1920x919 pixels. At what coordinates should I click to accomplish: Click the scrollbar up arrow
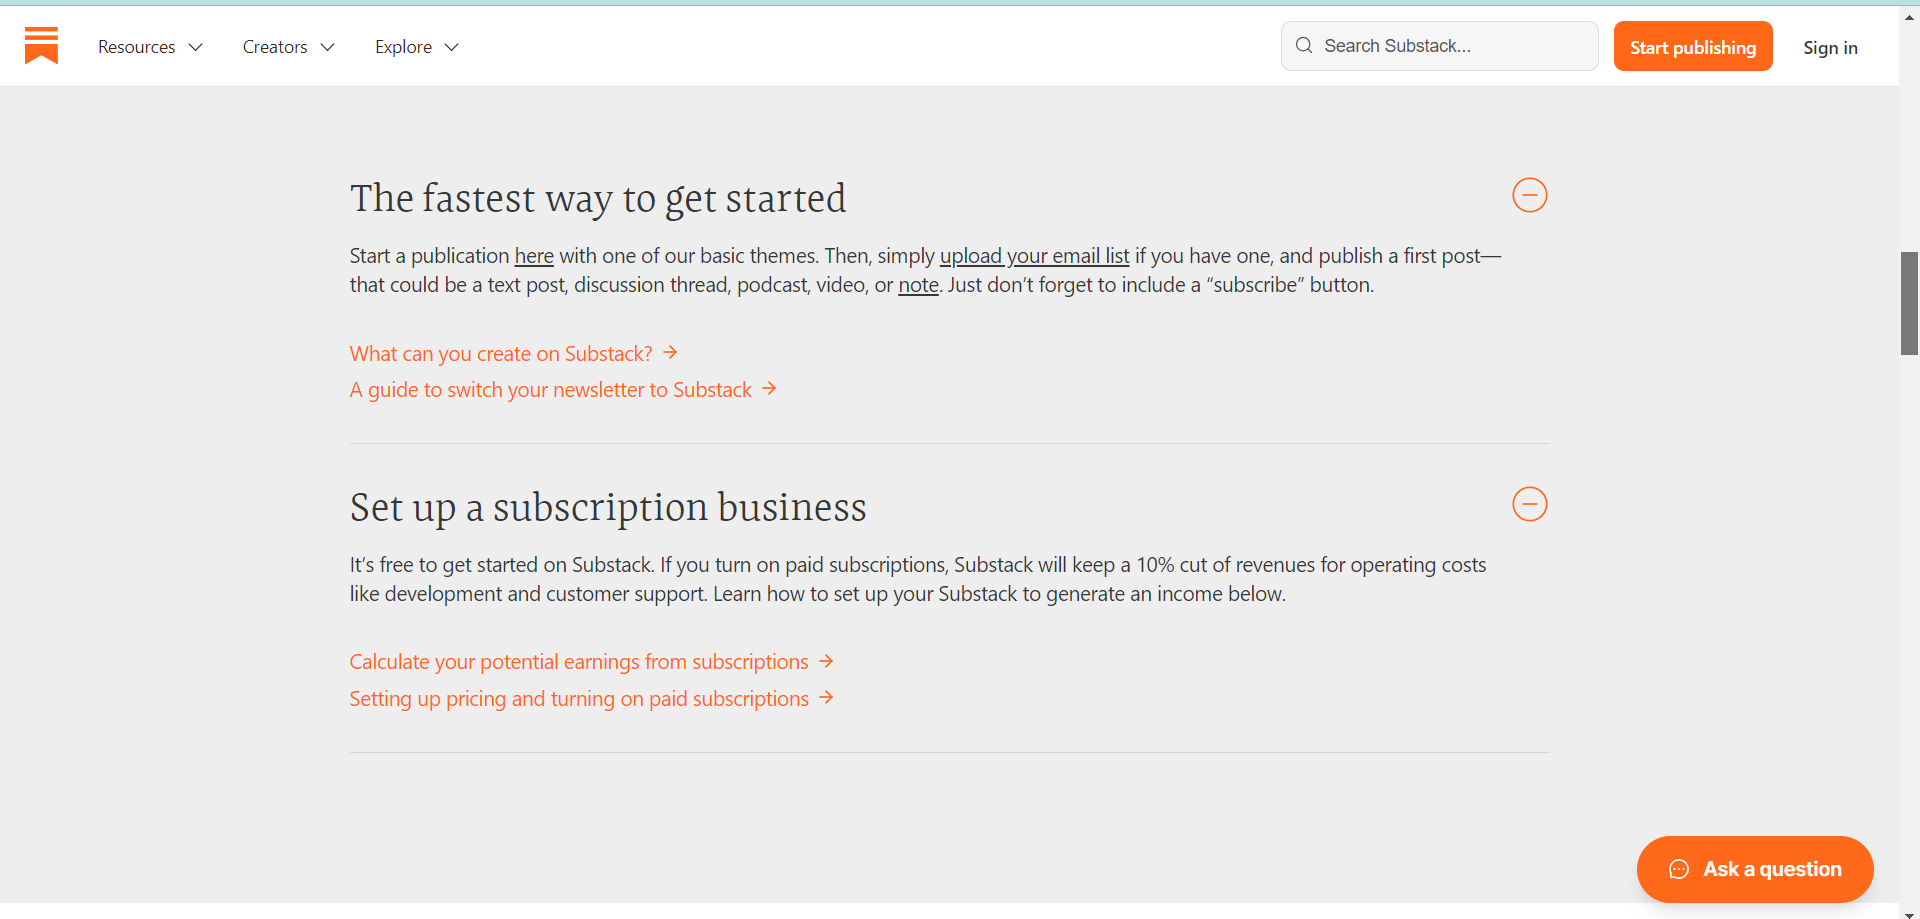coord(1909,16)
